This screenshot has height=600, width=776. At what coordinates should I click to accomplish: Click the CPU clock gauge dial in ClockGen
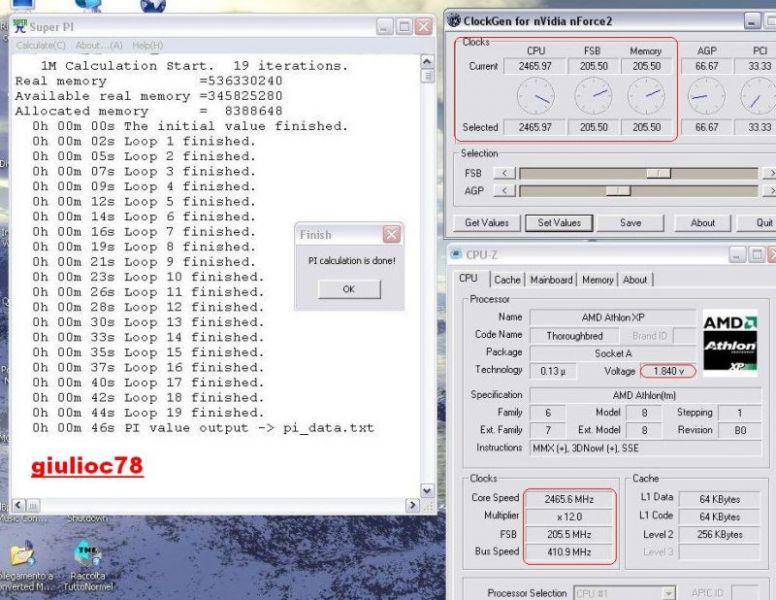point(535,96)
